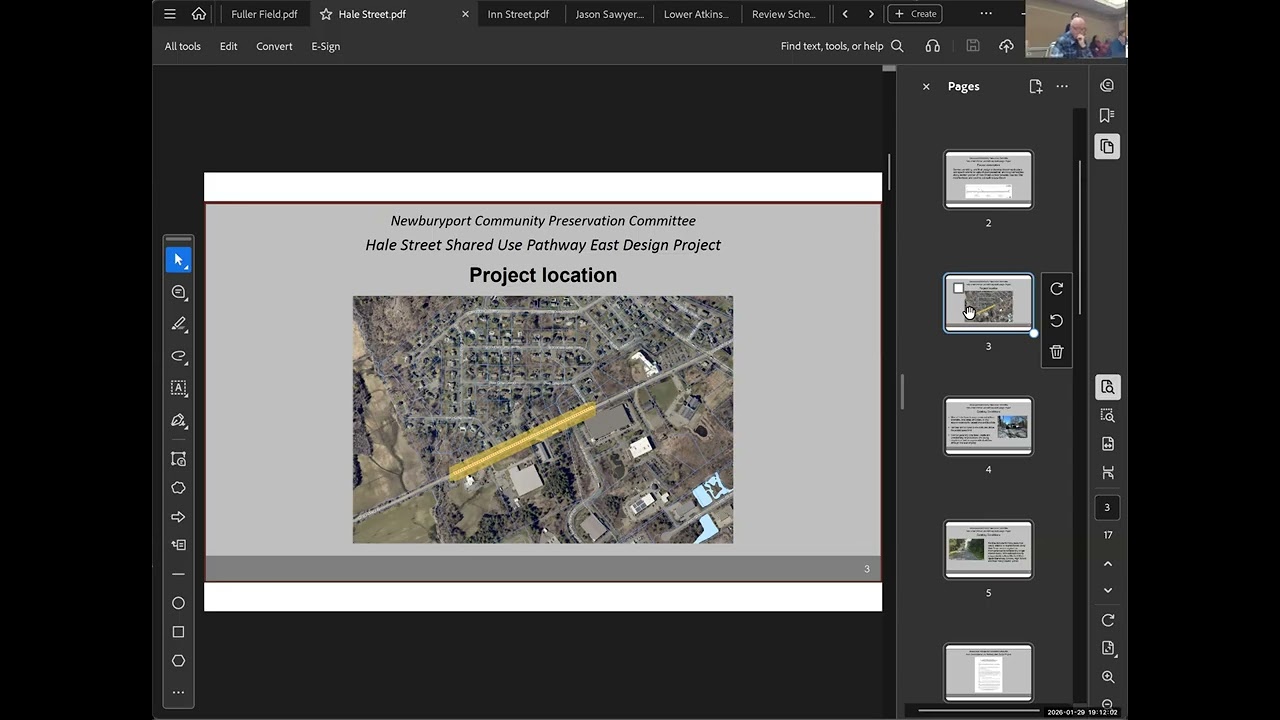Insert pages using Pages panel icon
The image size is (1280, 720).
(x=1035, y=87)
